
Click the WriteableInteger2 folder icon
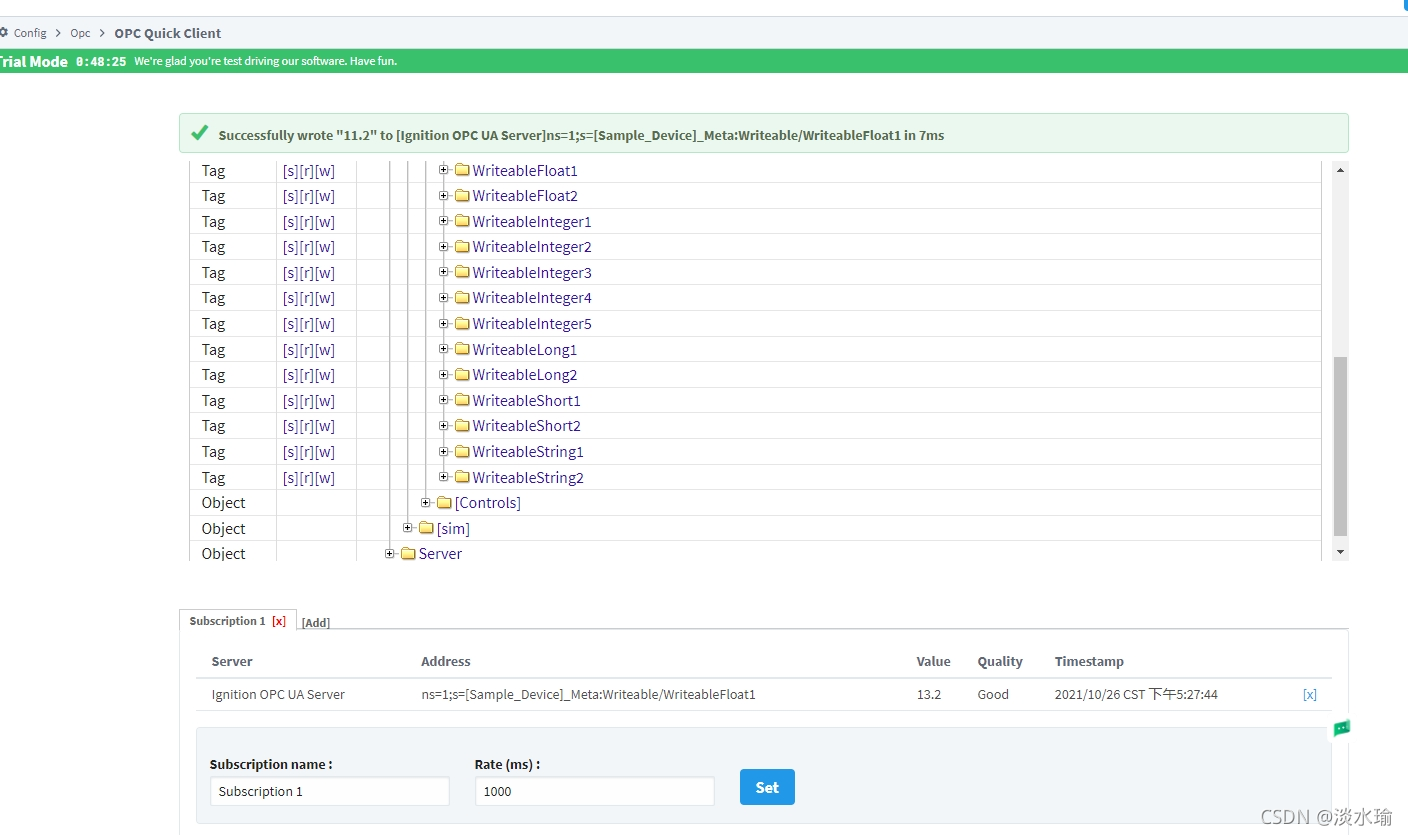(x=462, y=247)
